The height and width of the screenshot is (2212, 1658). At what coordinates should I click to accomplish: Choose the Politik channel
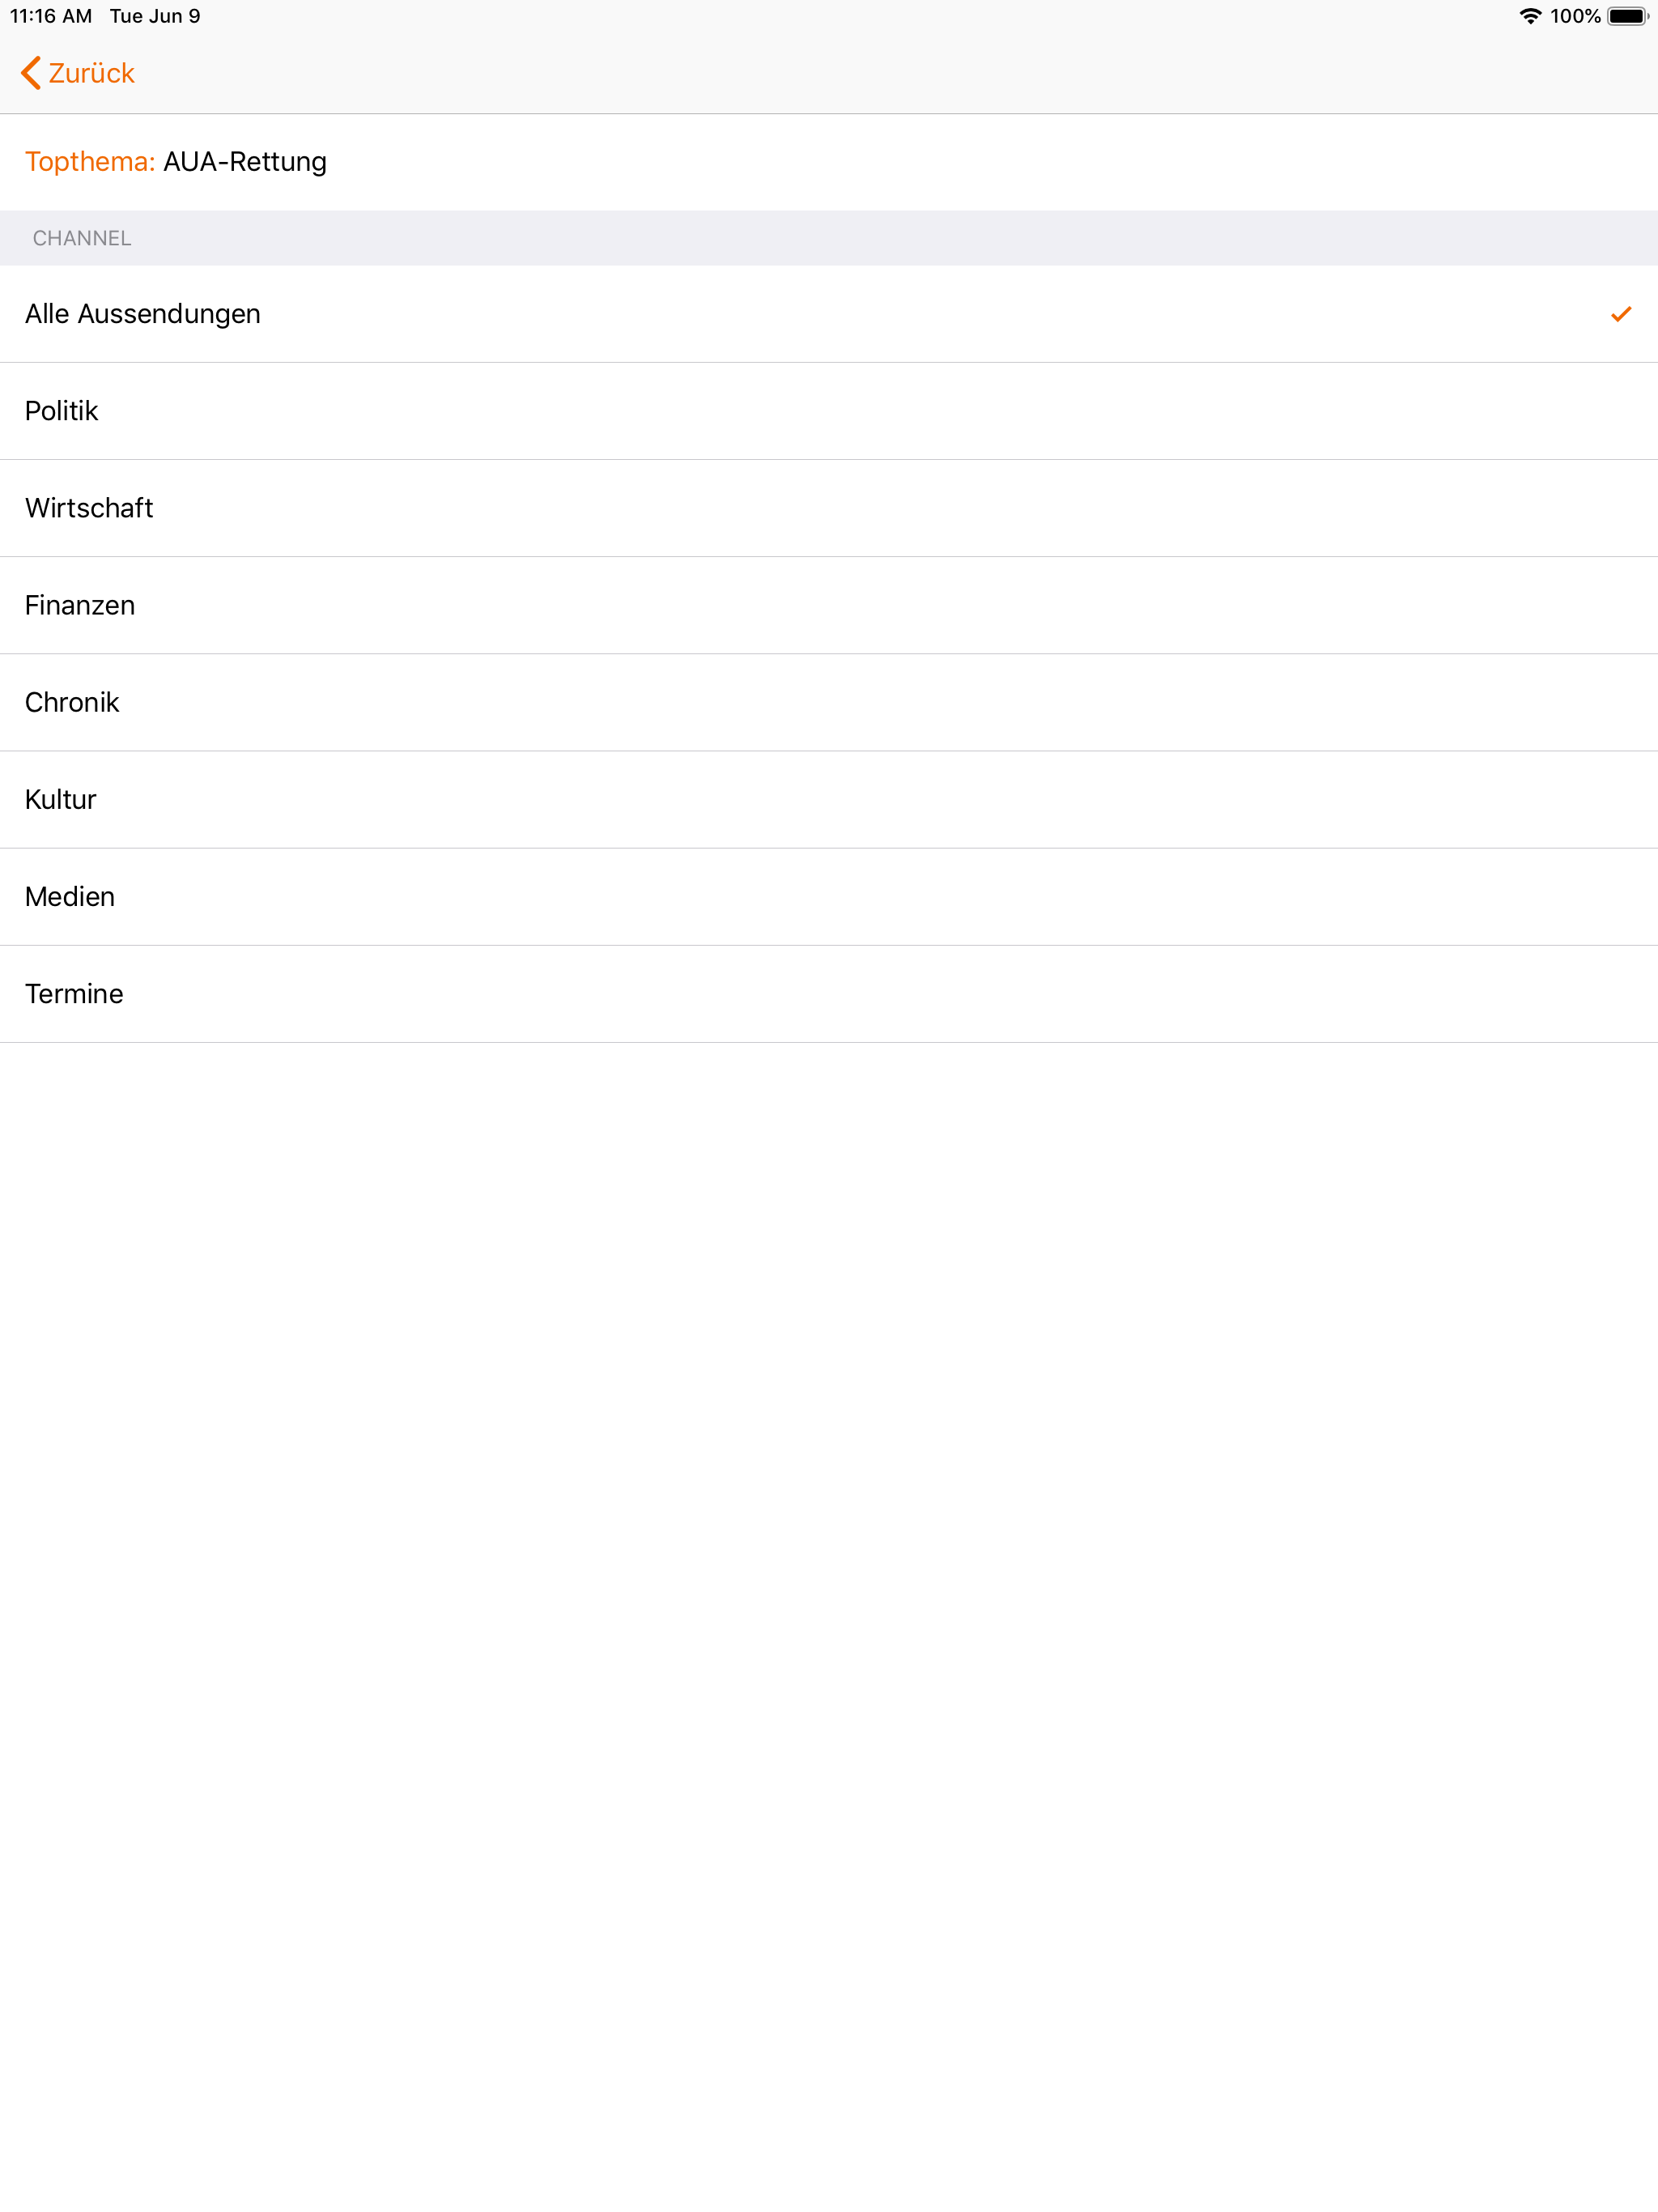(829, 411)
